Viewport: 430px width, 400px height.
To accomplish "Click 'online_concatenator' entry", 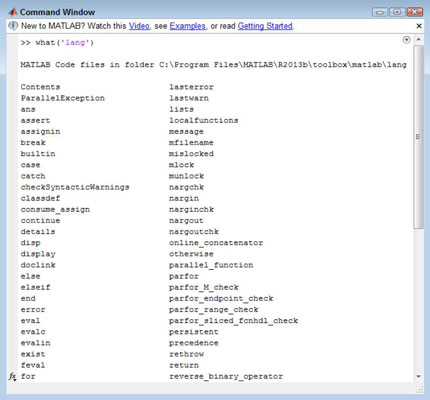I will point(216,243).
